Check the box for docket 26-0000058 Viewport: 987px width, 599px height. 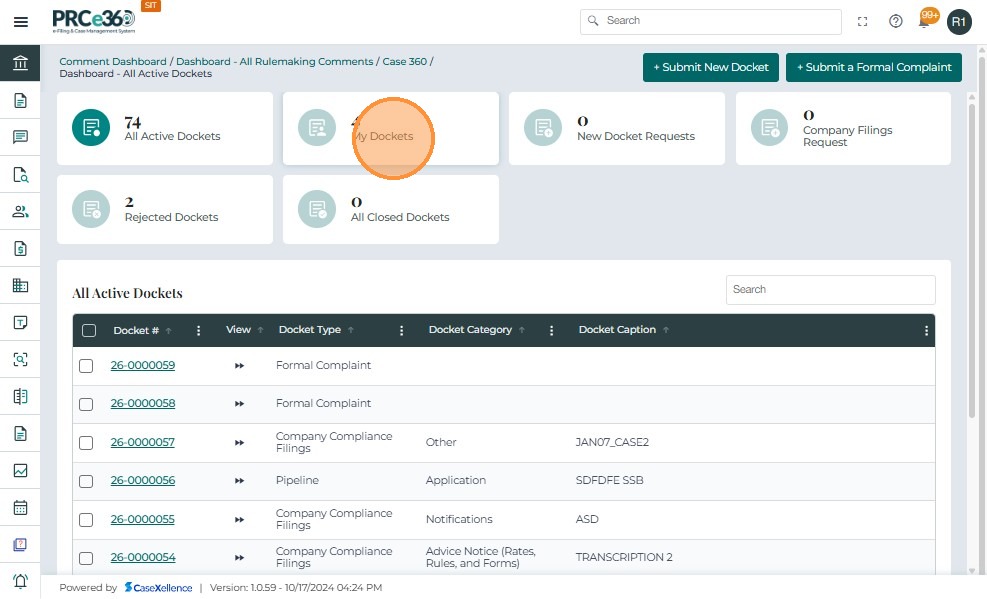tap(86, 404)
